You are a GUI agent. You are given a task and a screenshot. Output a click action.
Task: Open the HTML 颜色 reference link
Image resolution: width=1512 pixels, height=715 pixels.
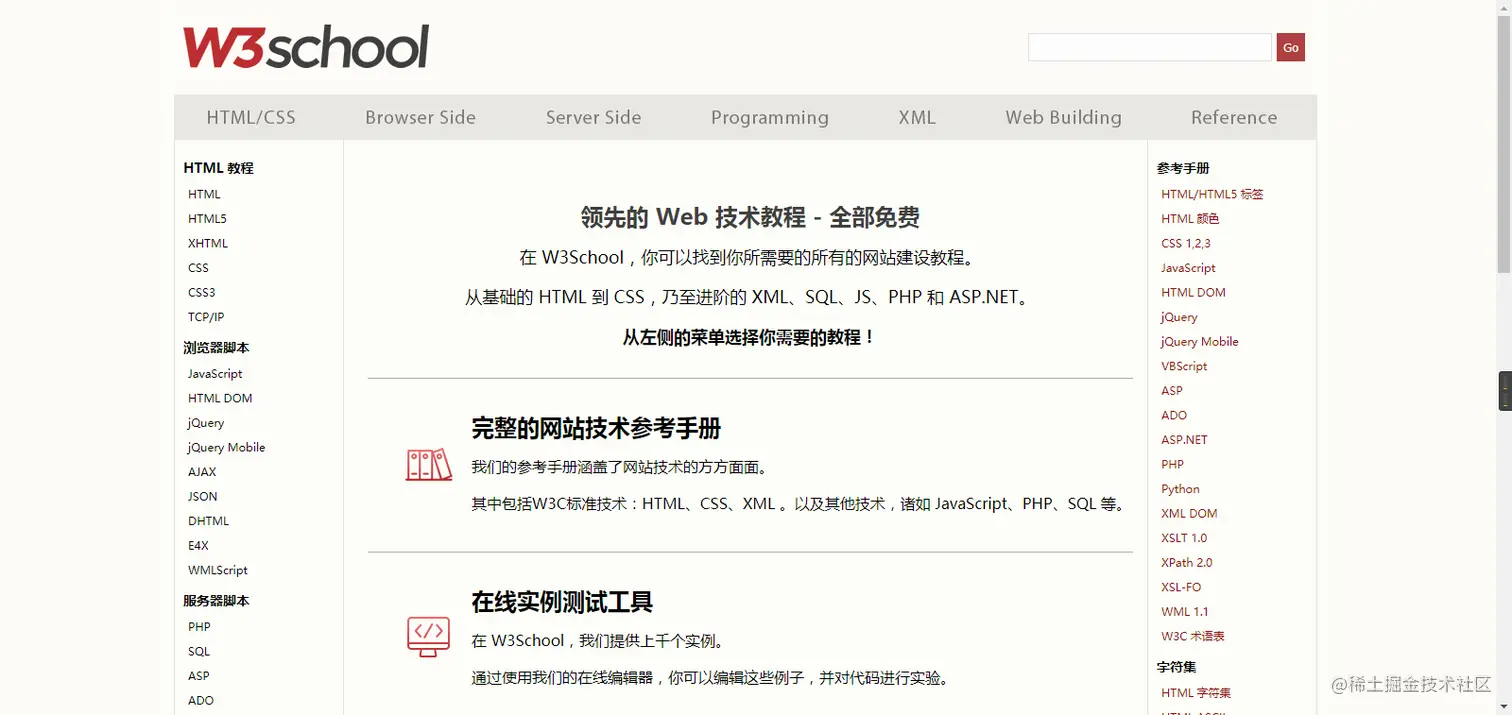[x=1190, y=218]
